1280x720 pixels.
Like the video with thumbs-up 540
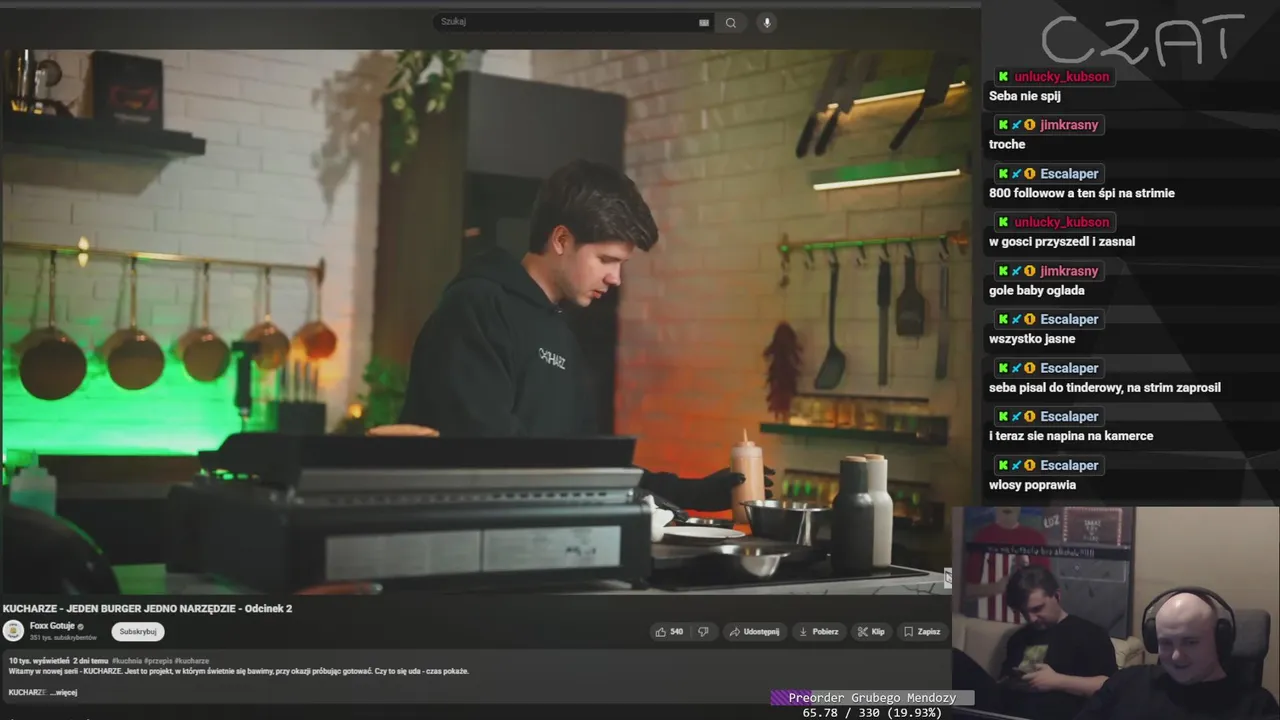tap(670, 632)
